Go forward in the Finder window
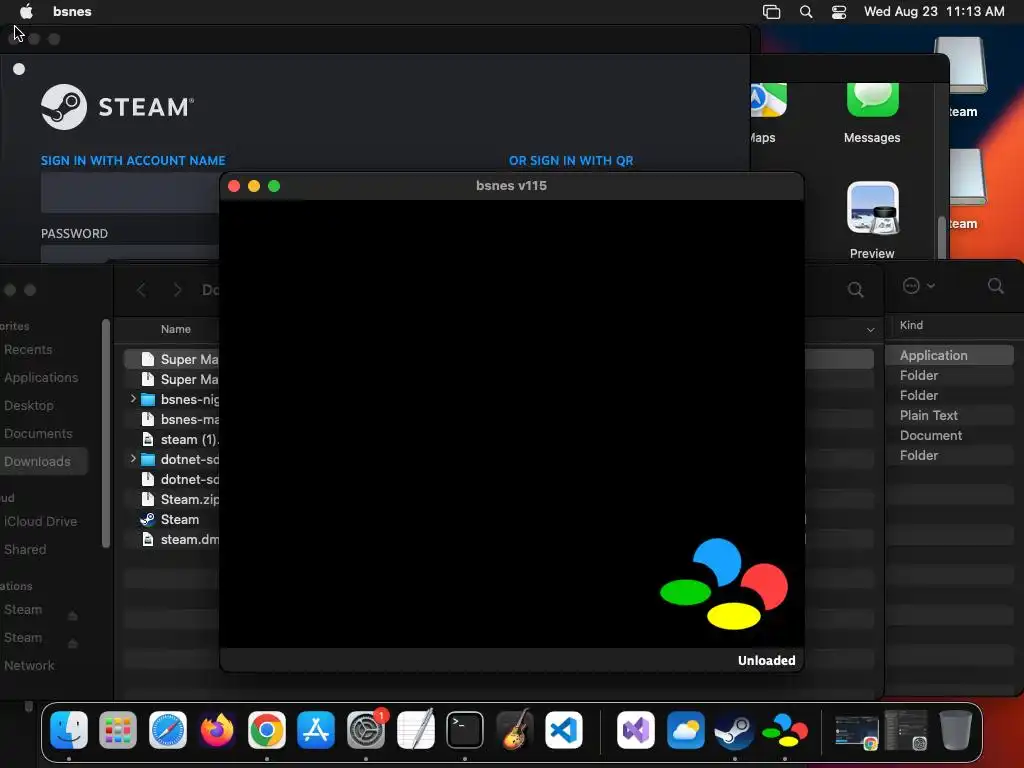The width and height of the screenshot is (1024, 768). pyautogui.click(x=177, y=289)
